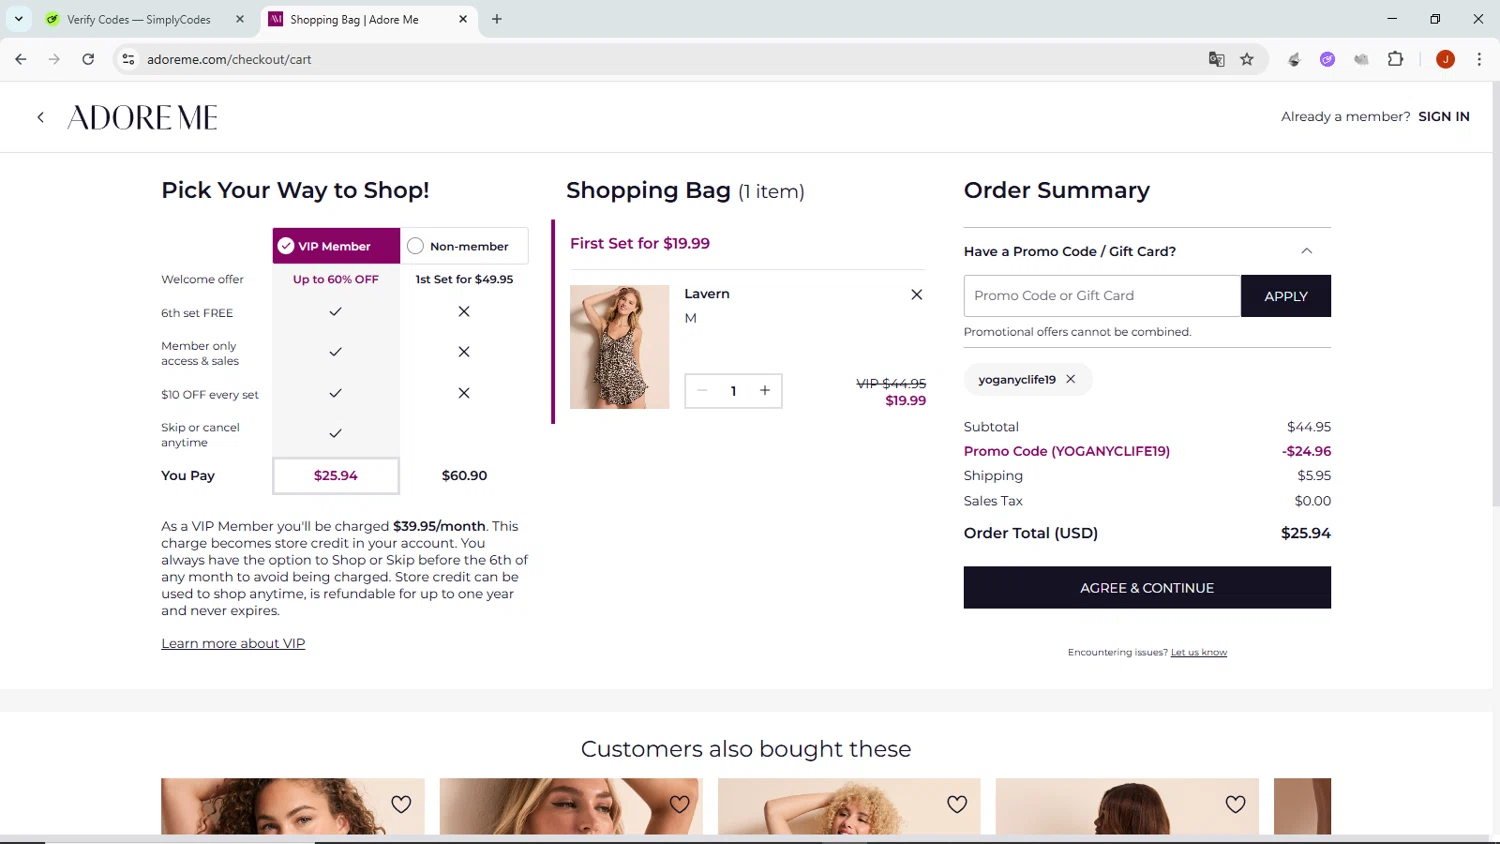Click the Non-member $60.90 price

(464, 476)
